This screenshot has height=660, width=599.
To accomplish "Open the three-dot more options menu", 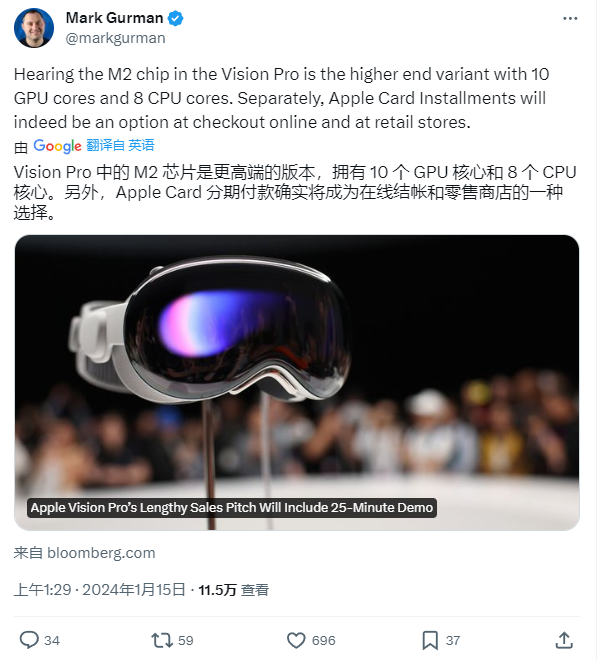I will coord(571,19).
